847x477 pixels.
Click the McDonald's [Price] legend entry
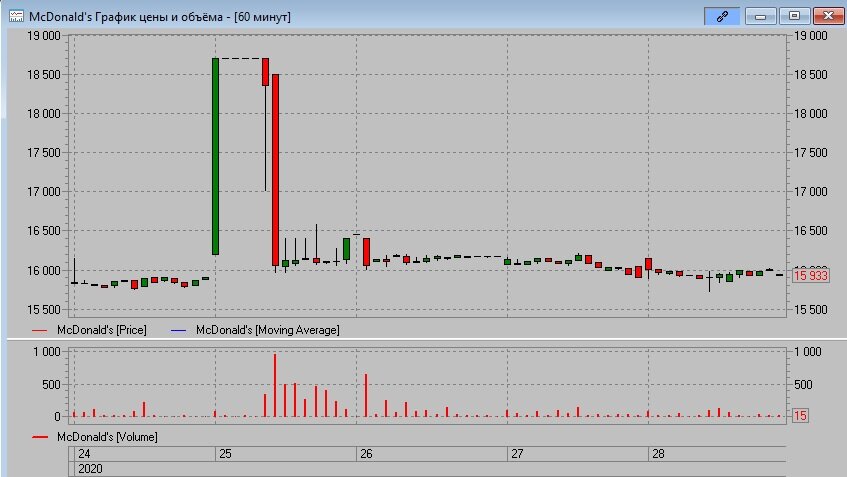[102, 330]
